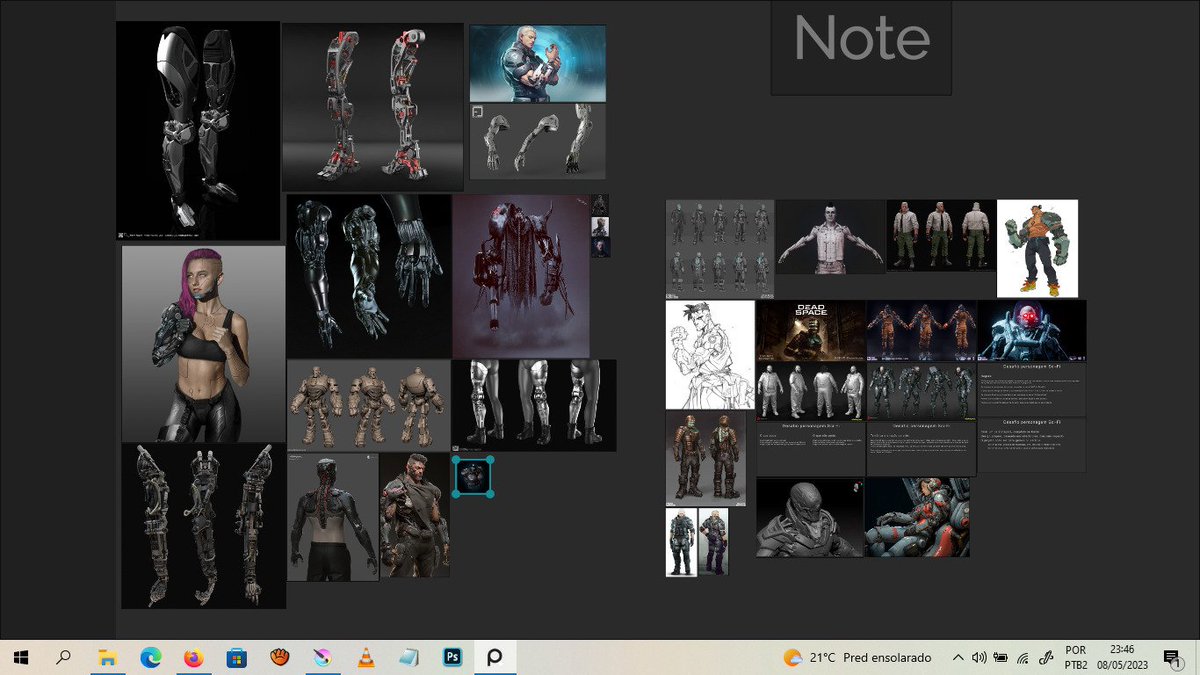This screenshot has height=675, width=1200.
Task: Select the Dead Space poster reference image
Action: click(810, 330)
